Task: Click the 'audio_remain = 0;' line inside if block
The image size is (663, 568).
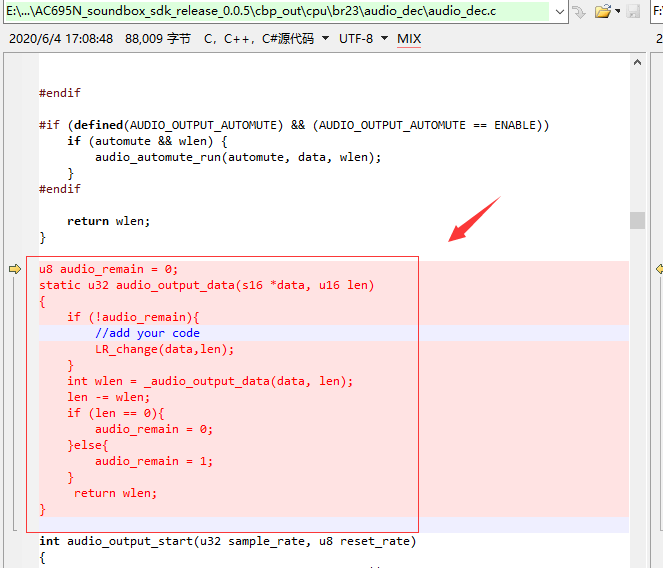Action: [154, 429]
